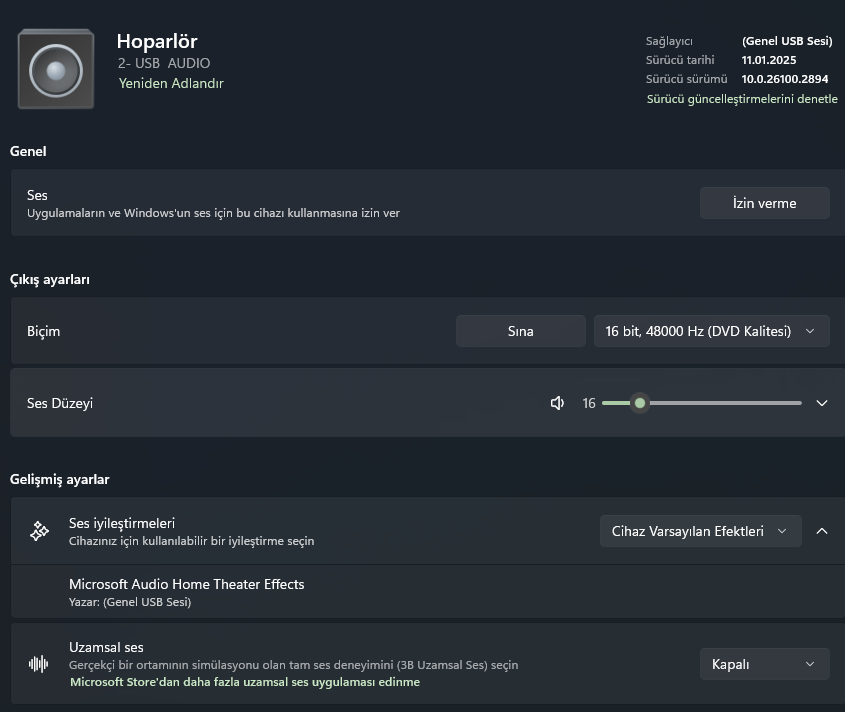Open the 16 bit, 48000 Hz format dropdown

click(711, 331)
